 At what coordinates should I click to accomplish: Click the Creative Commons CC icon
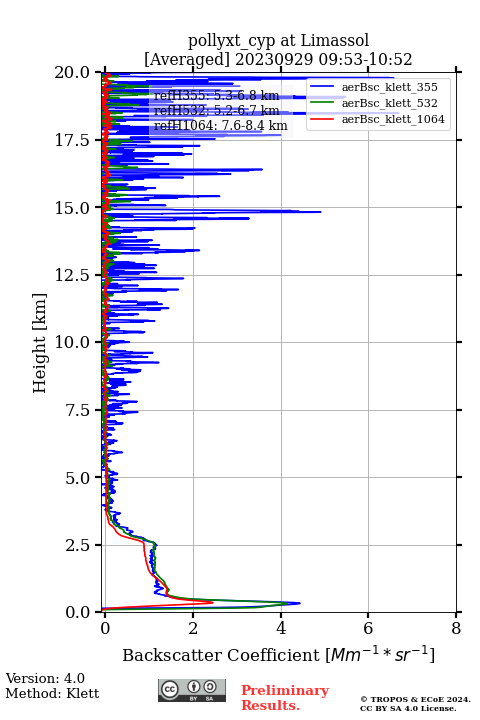tap(169, 689)
